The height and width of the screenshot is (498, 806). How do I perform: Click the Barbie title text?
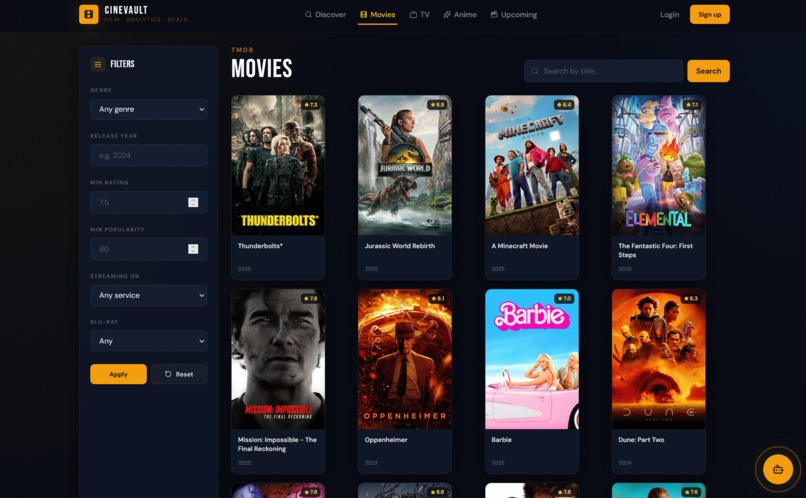(501, 439)
